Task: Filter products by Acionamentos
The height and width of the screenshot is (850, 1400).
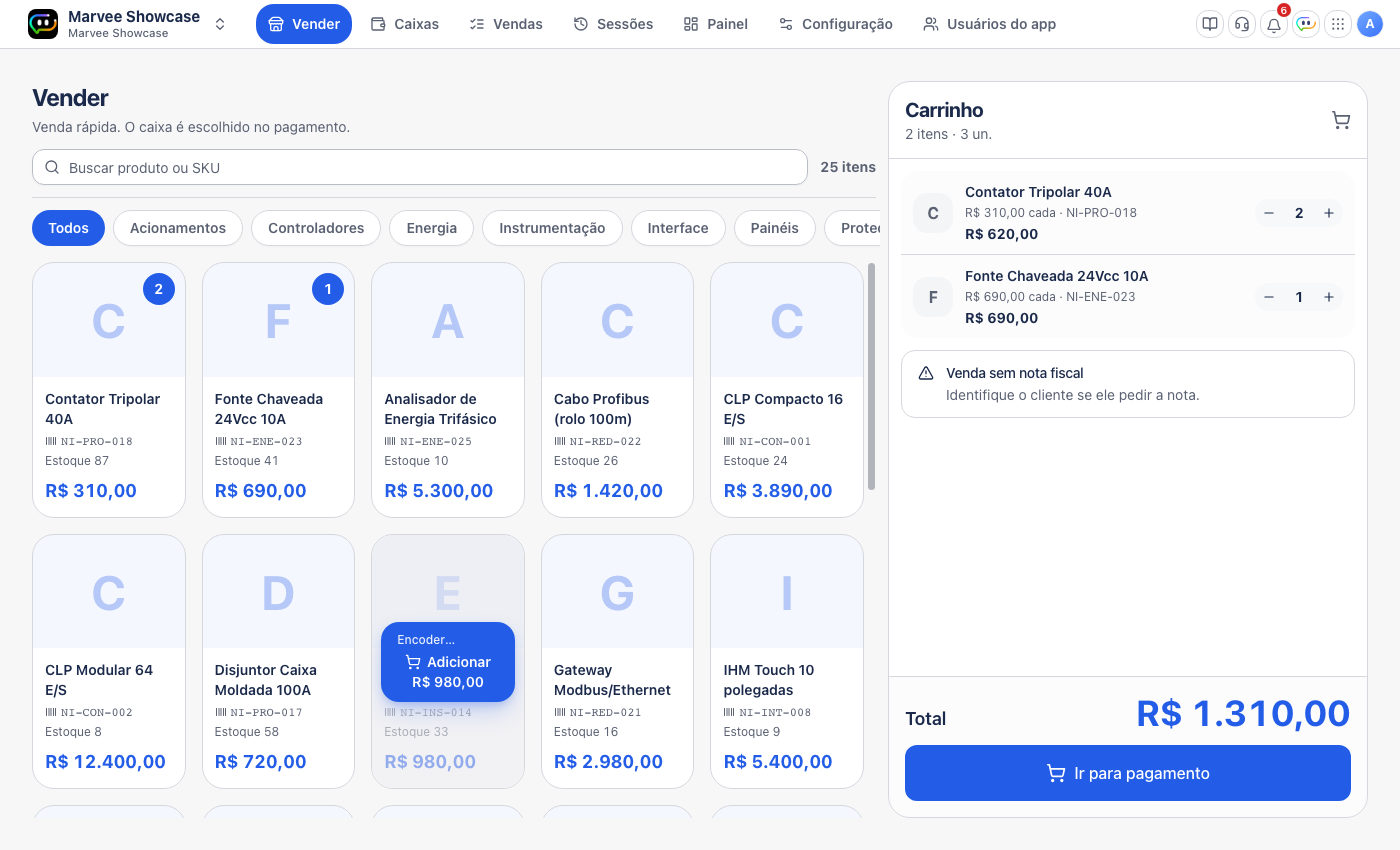Action: pyautogui.click(x=178, y=228)
